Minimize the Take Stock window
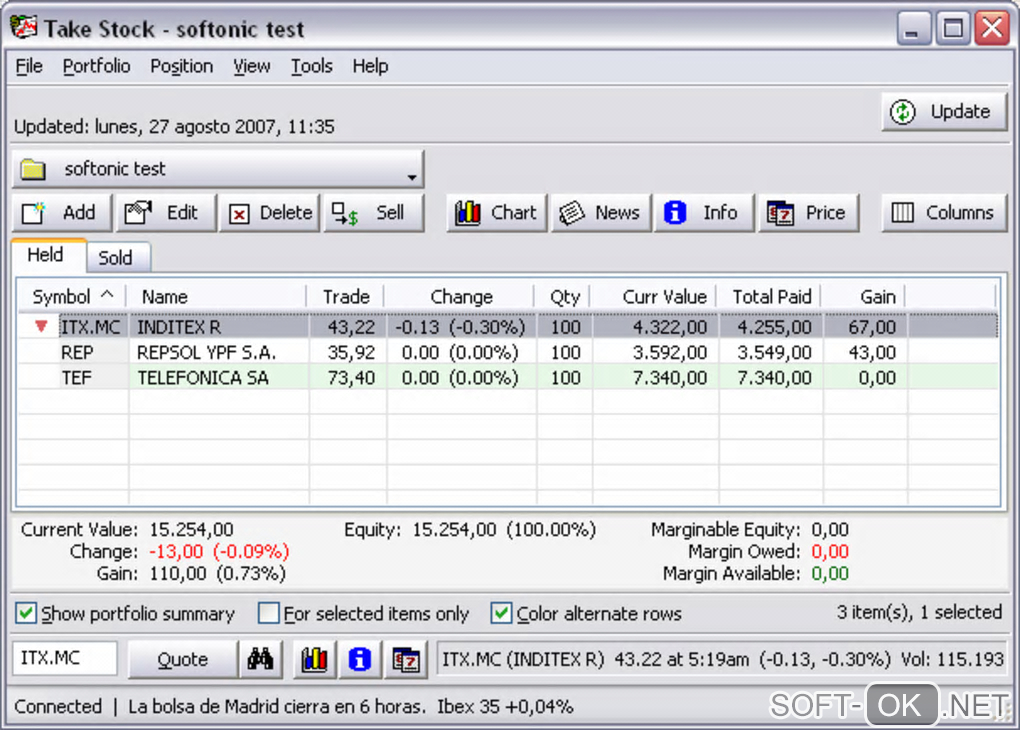Image resolution: width=1020 pixels, height=730 pixels. point(913,28)
